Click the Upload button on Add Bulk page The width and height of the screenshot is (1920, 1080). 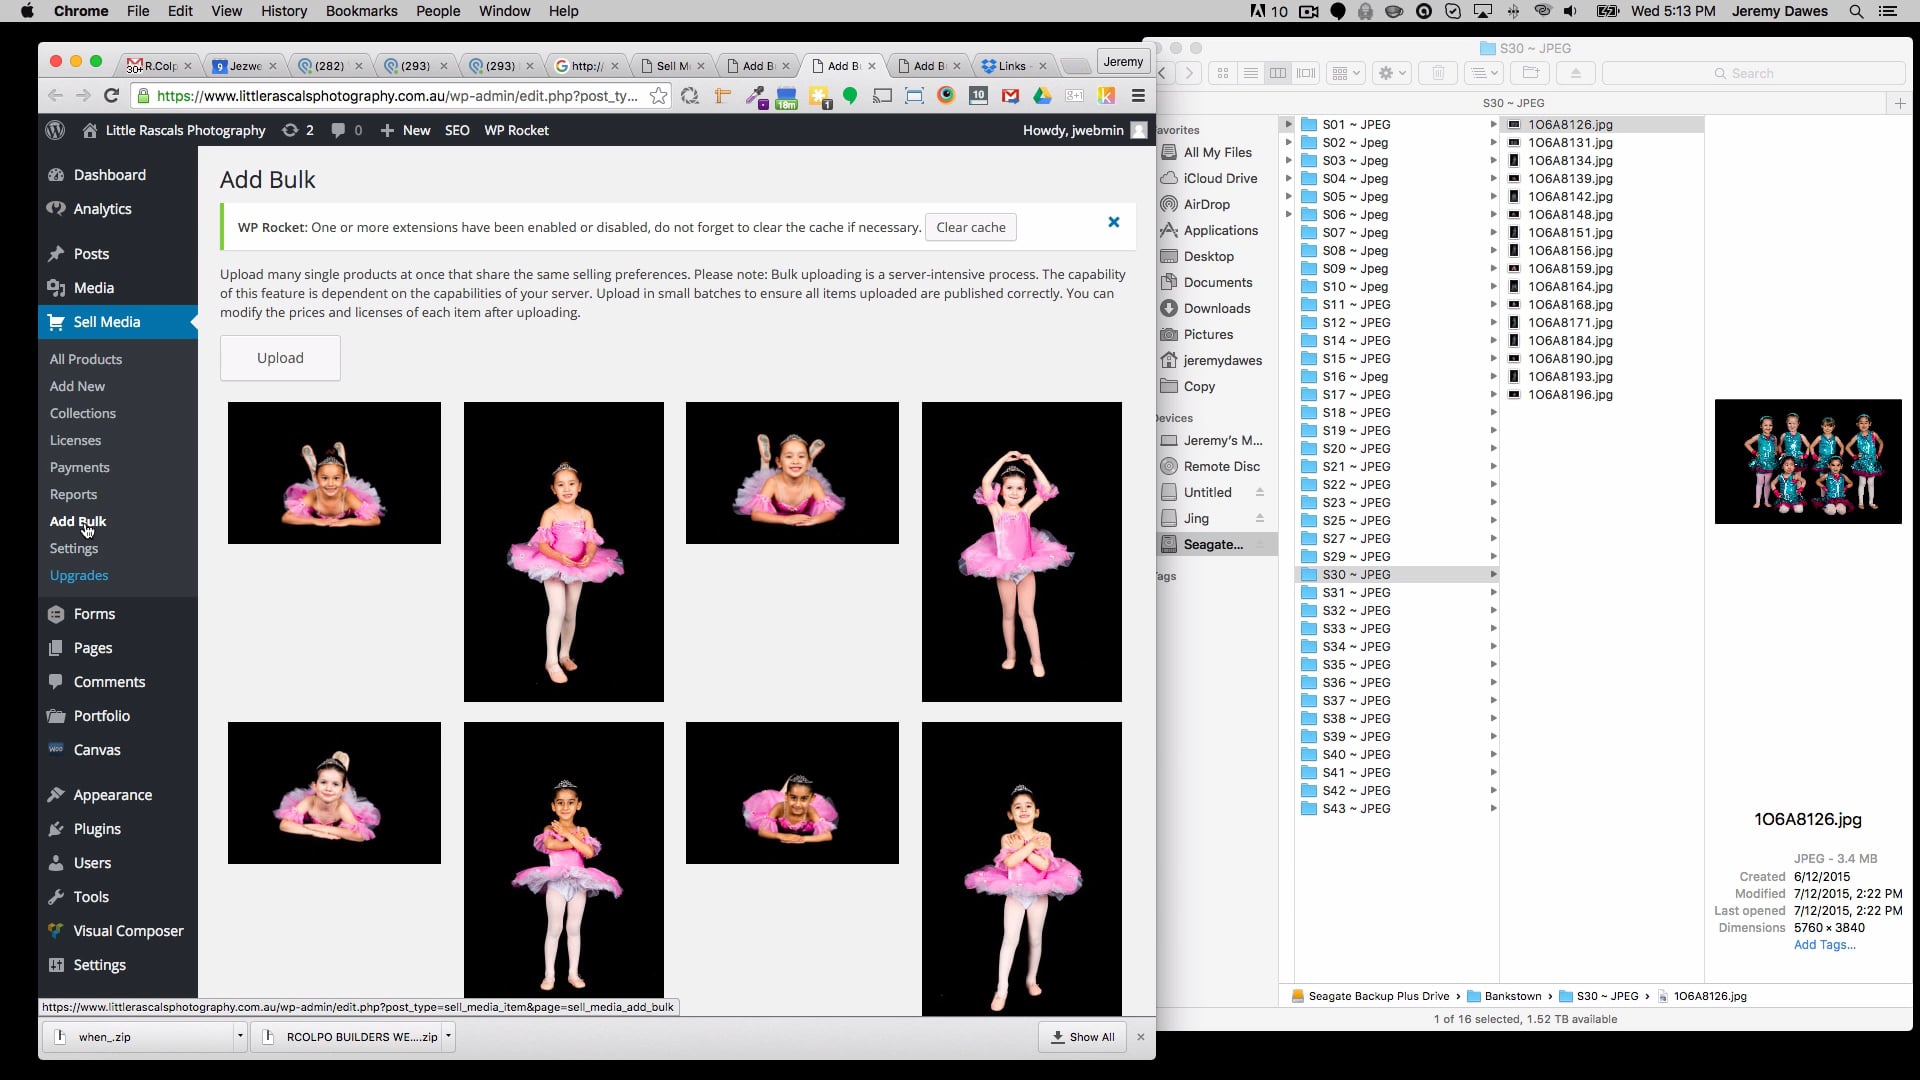pos(279,358)
